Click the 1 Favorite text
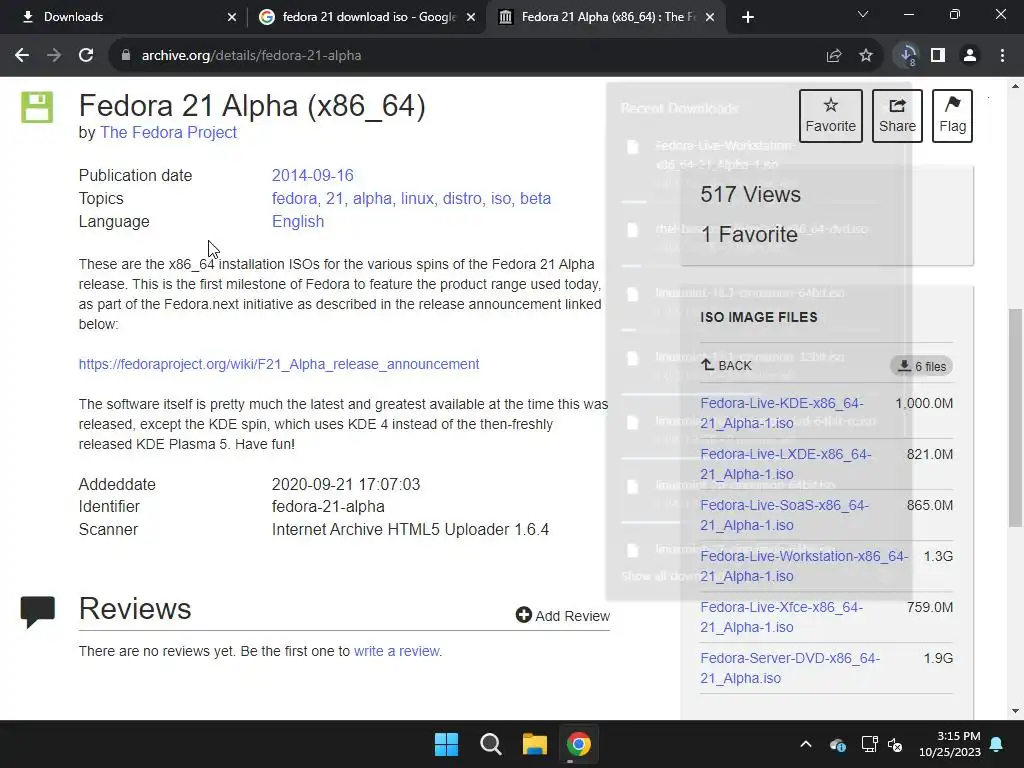The width and height of the screenshot is (1024, 768). tap(749, 234)
